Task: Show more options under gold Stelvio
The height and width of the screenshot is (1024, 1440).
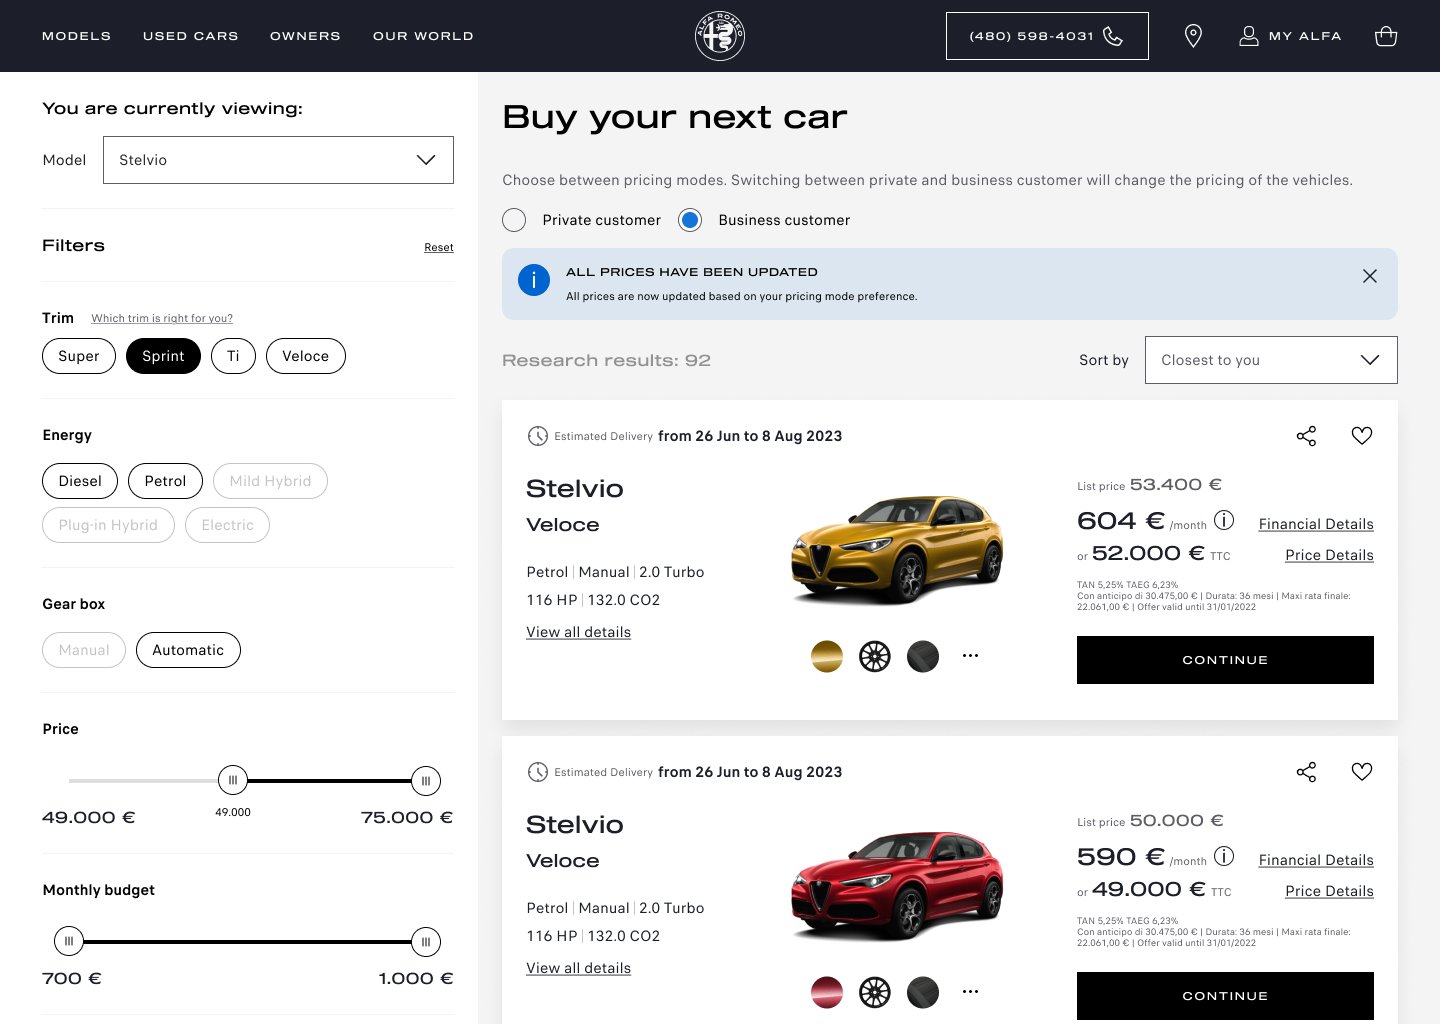Action: (x=970, y=656)
